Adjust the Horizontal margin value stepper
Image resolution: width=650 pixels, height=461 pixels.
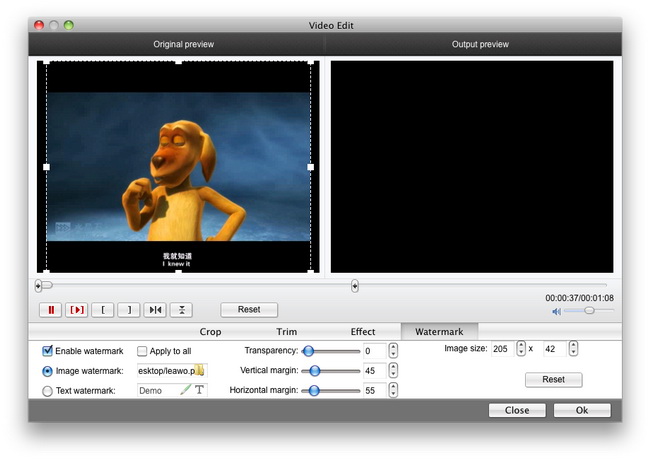click(x=393, y=390)
